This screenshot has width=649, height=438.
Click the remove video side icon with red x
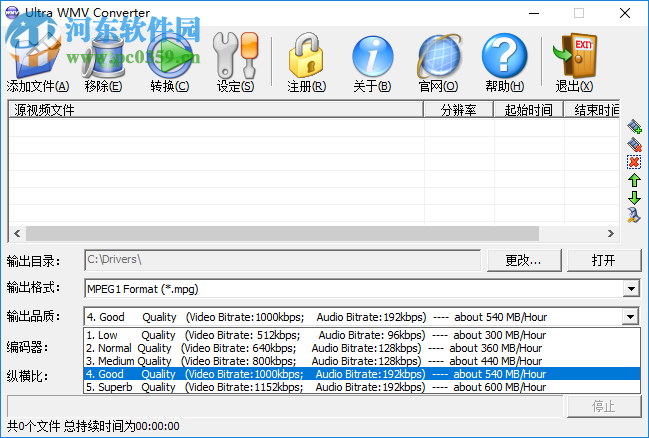pos(634,144)
